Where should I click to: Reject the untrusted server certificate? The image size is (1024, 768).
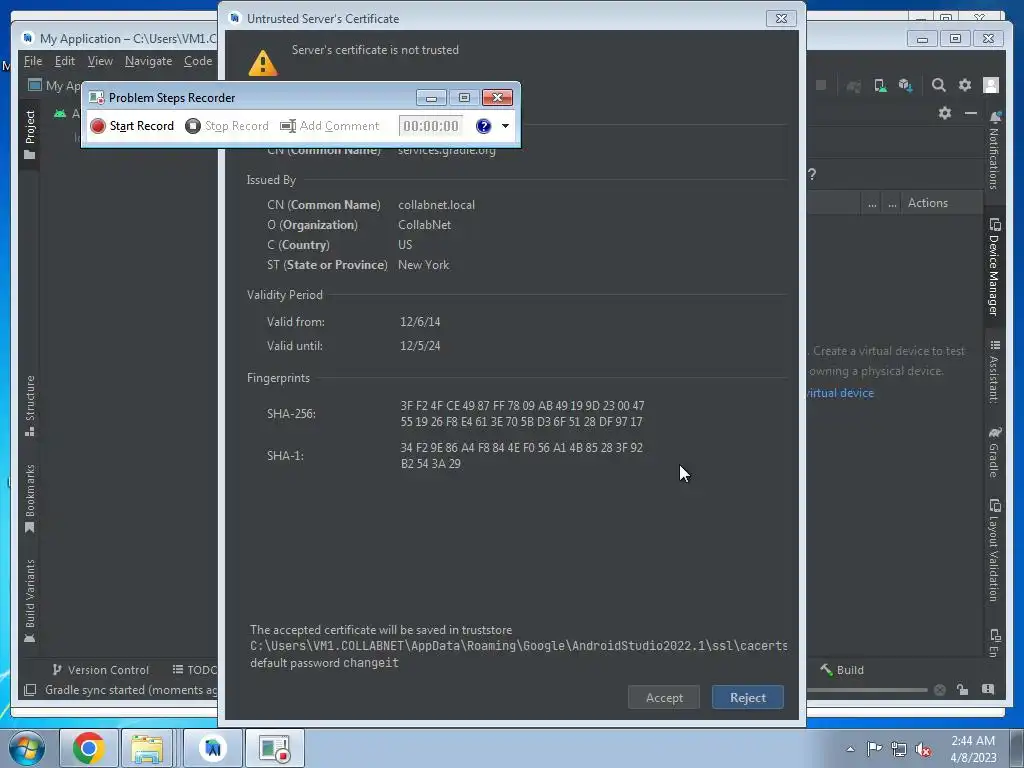coord(748,697)
